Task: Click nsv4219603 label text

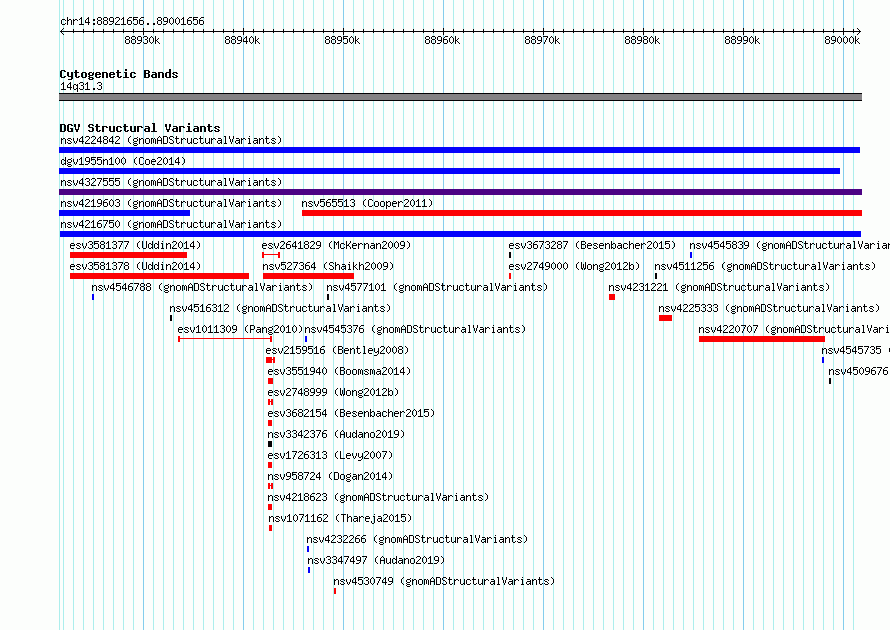Action: [171, 203]
